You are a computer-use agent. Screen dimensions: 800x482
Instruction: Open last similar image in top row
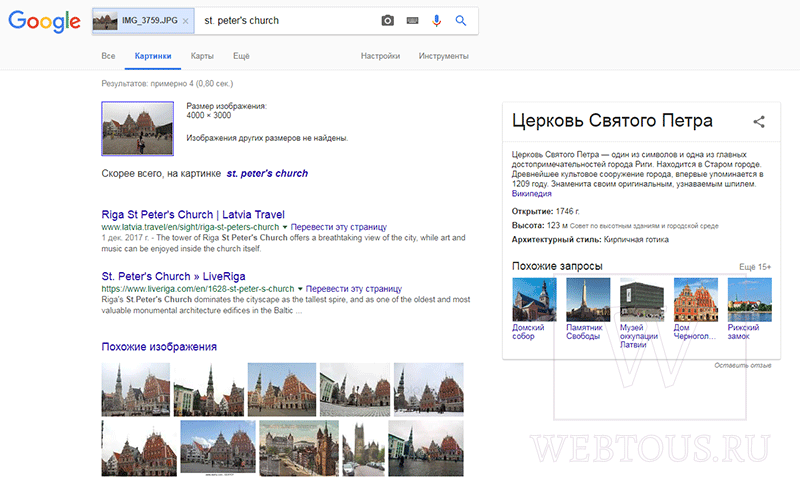pos(429,389)
